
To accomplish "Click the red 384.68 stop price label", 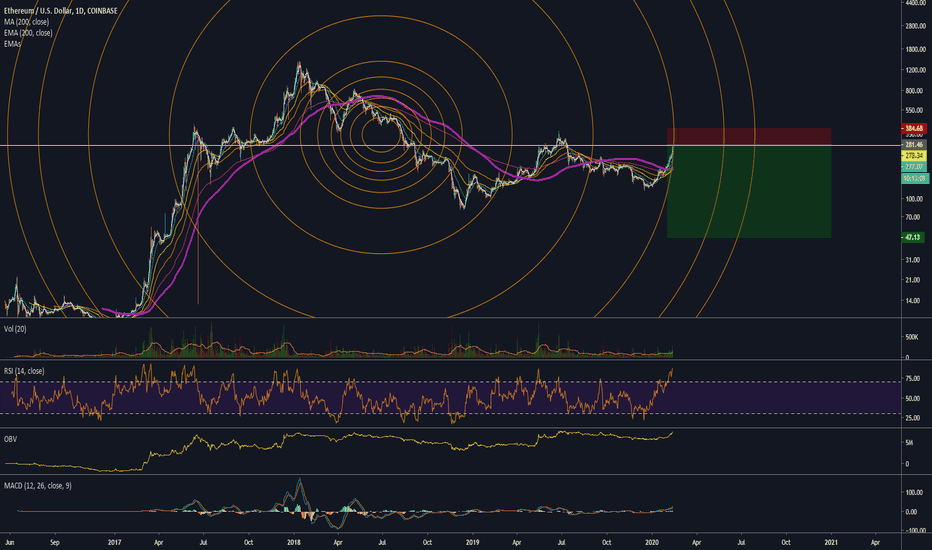I will (x=914, y=128).
